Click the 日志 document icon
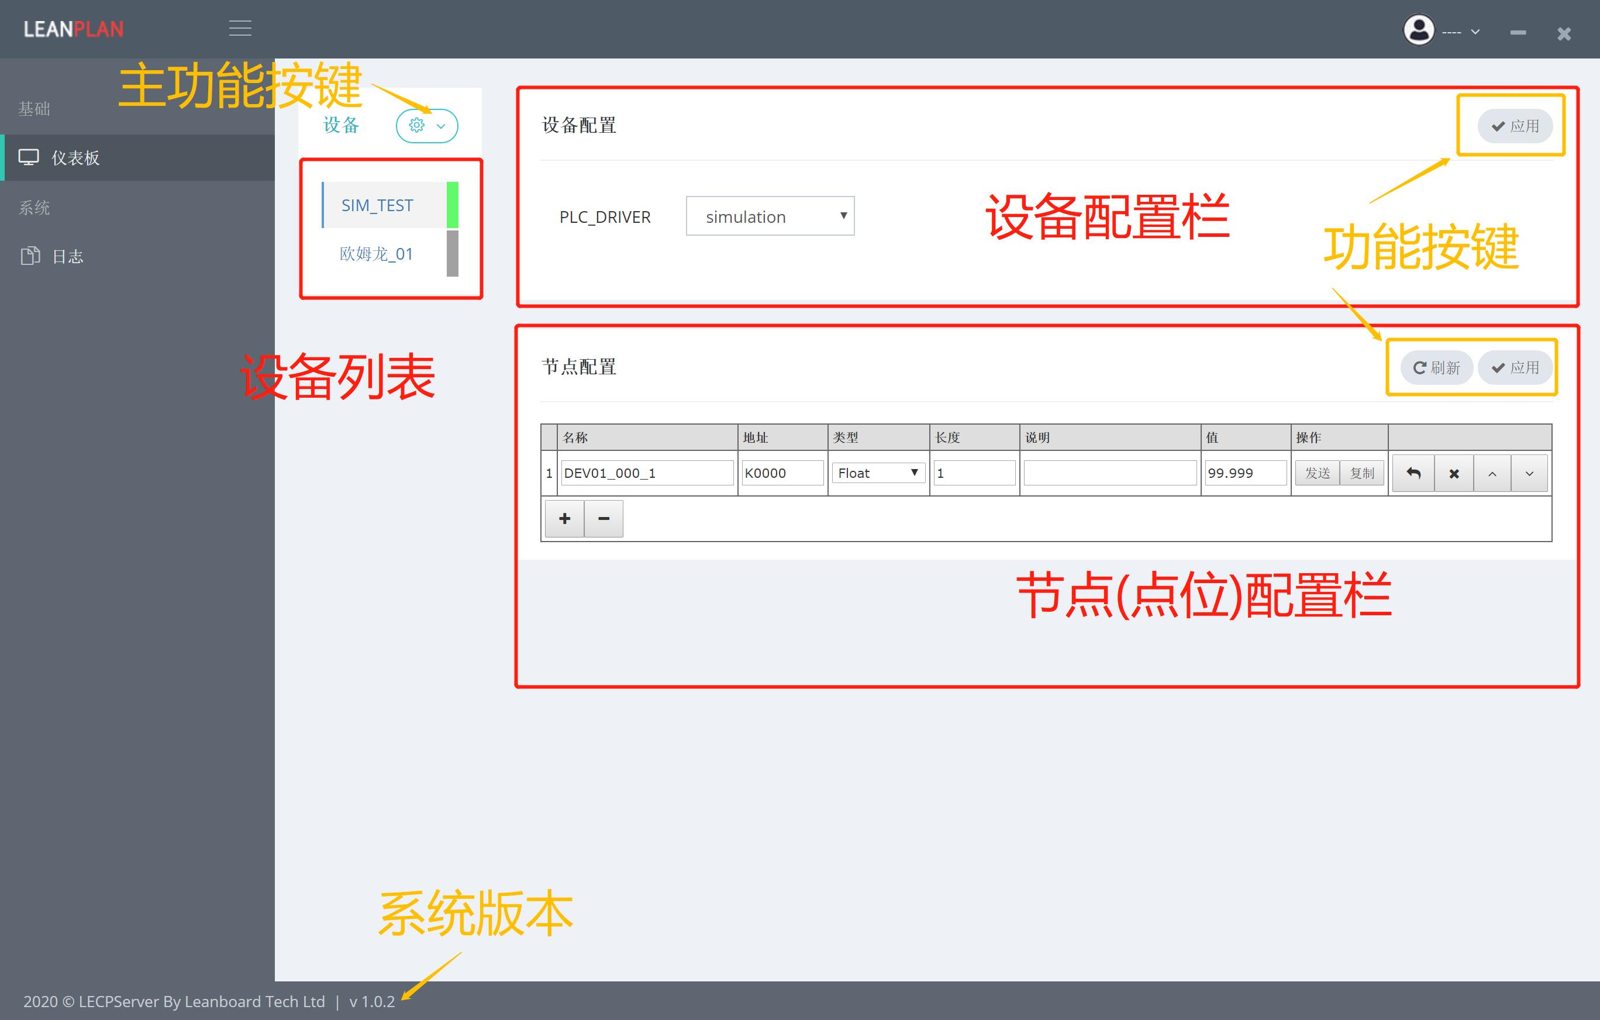This screenshot has height=1020, width=1600. coord(30,256)
